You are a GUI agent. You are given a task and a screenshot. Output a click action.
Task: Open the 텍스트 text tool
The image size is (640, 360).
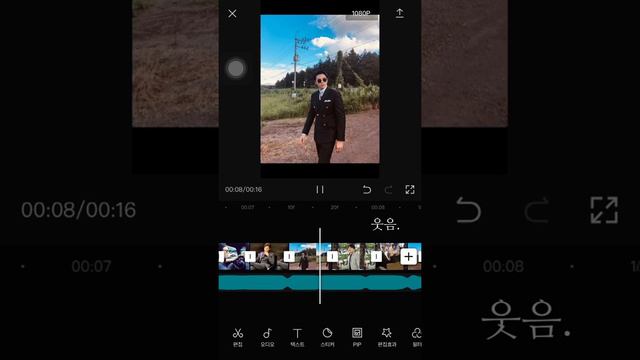coord(297,338)
